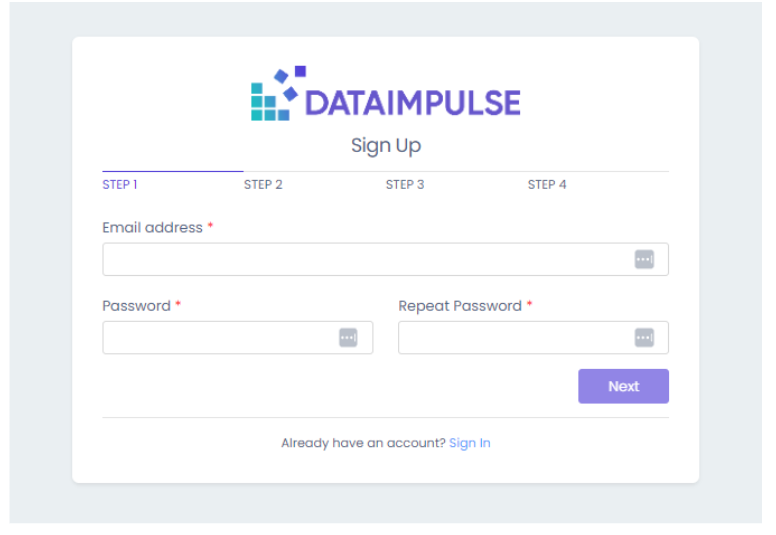Click the DataImpulse logo
This screenshot has width=776, height=535.
coord(386,94)
